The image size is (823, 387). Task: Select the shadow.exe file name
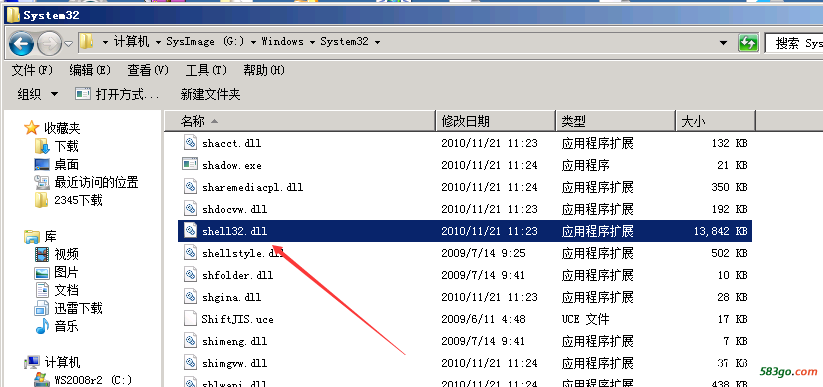[x=231, y=165]
